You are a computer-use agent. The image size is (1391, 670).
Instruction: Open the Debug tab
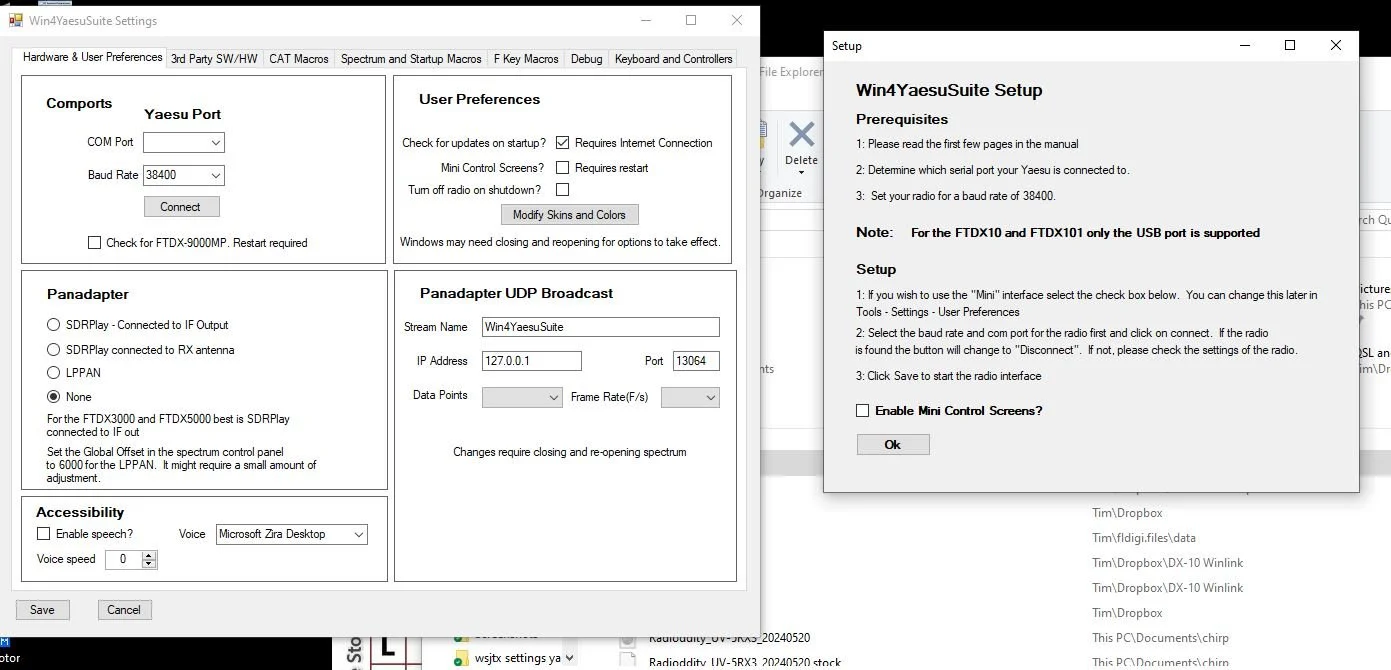point(587,59)
